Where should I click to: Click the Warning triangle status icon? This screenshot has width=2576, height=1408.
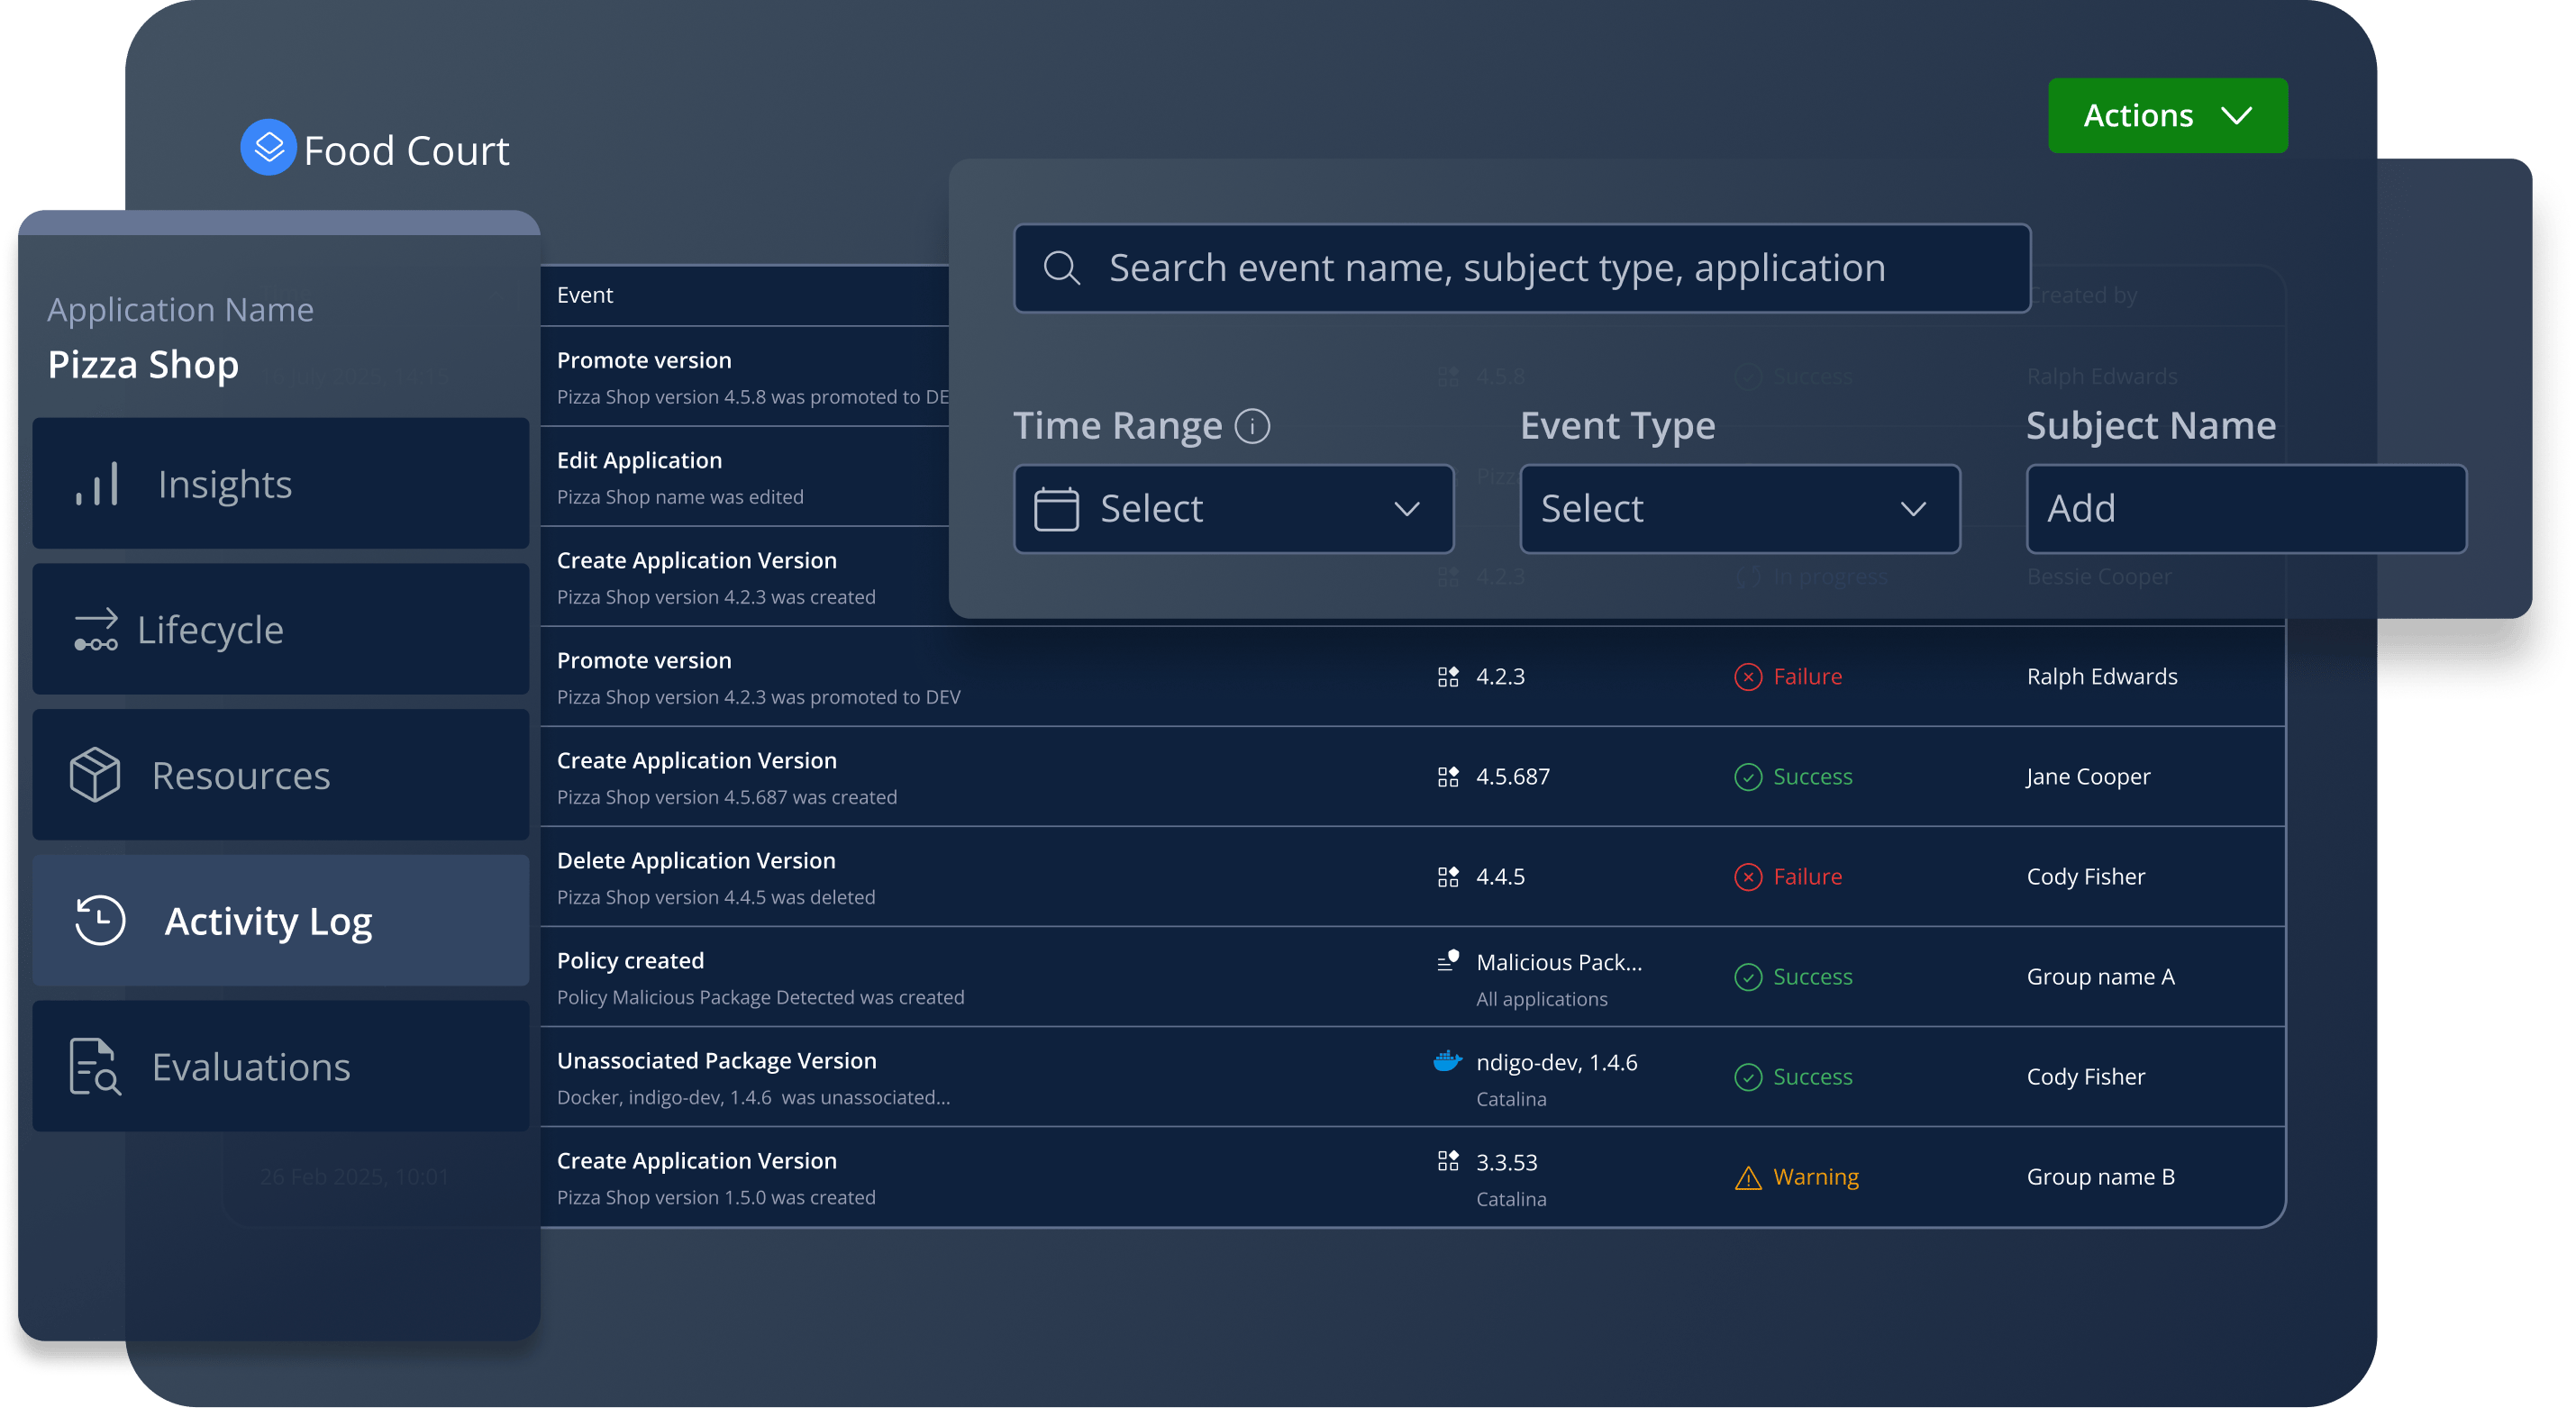(1747, 1178)
